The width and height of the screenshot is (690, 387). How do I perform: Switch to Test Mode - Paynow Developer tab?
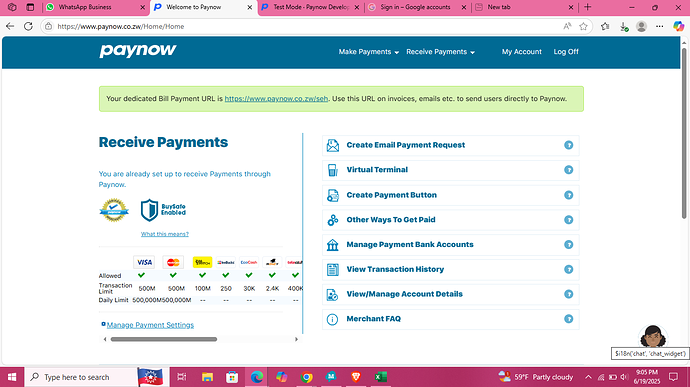coord(311,7)
